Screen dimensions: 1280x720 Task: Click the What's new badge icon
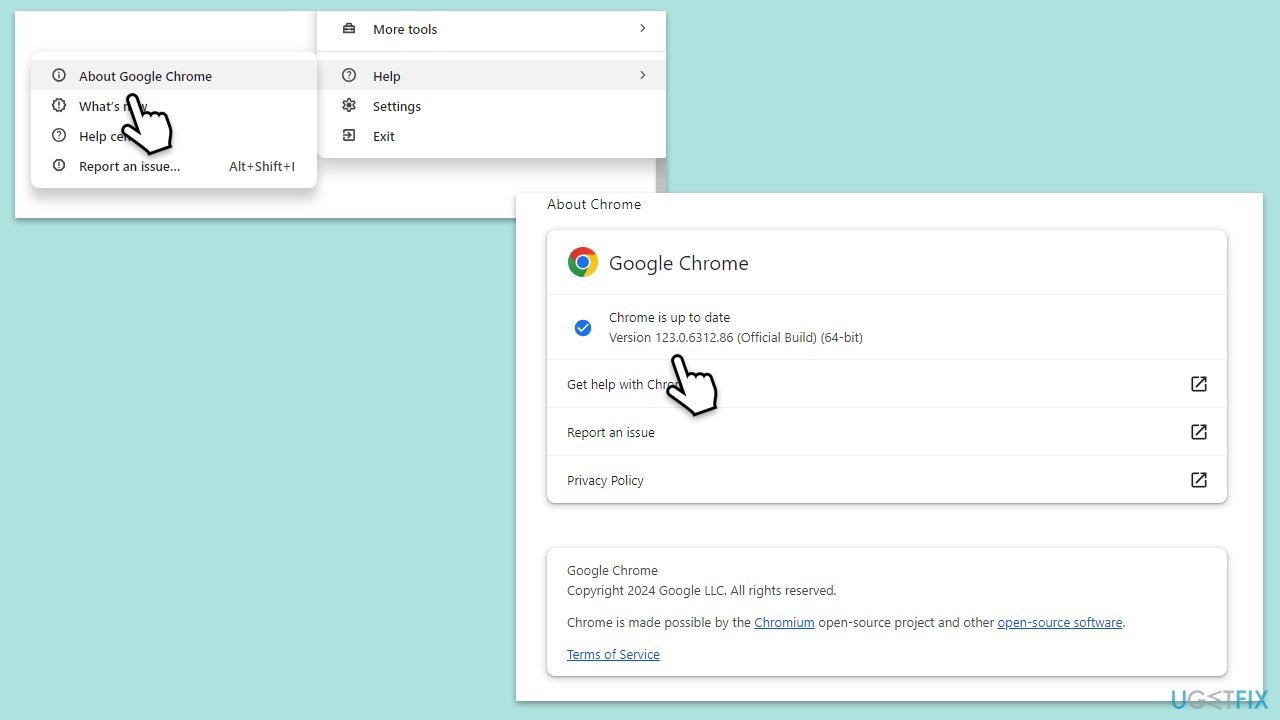(59, 106)
